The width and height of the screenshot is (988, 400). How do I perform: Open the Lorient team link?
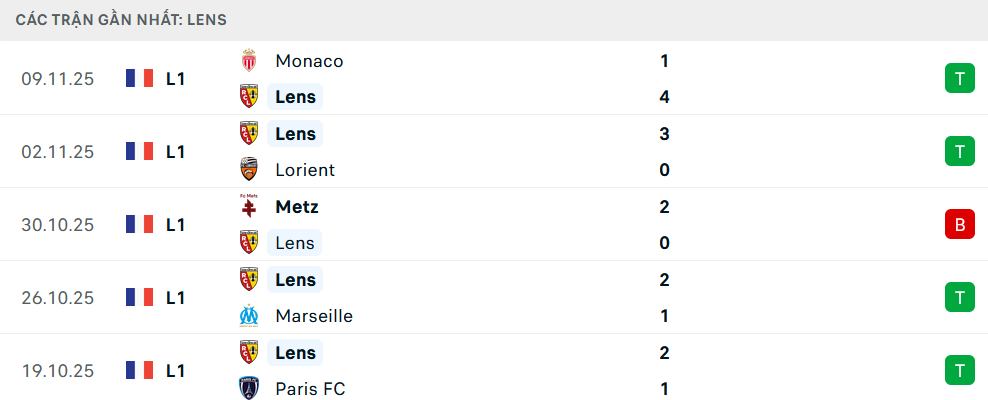(305, 170)
